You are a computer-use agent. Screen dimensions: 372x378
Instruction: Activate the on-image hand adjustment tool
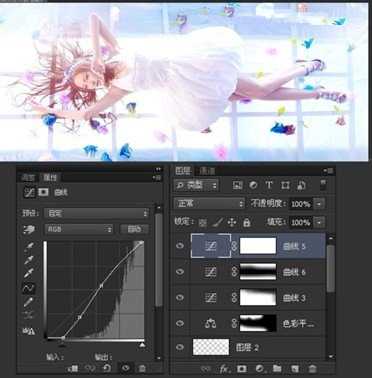coord(29,229)
